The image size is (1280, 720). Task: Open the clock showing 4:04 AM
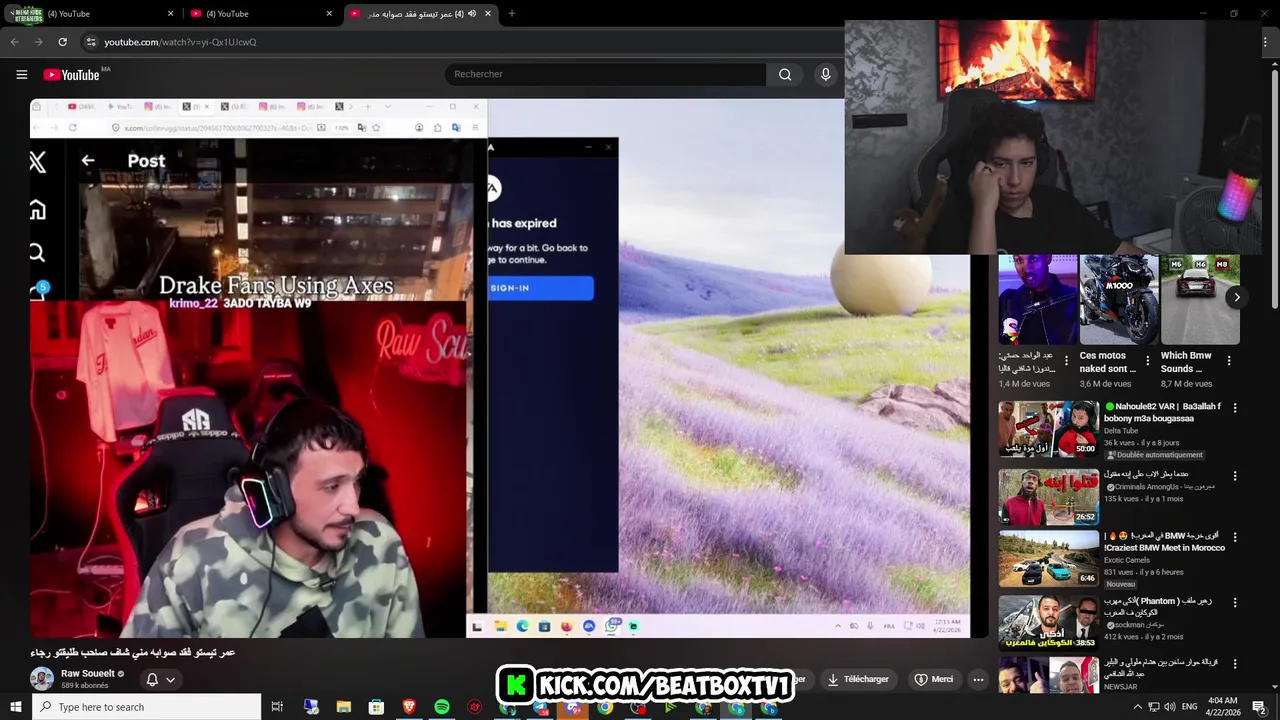[x=1222, y=707]
